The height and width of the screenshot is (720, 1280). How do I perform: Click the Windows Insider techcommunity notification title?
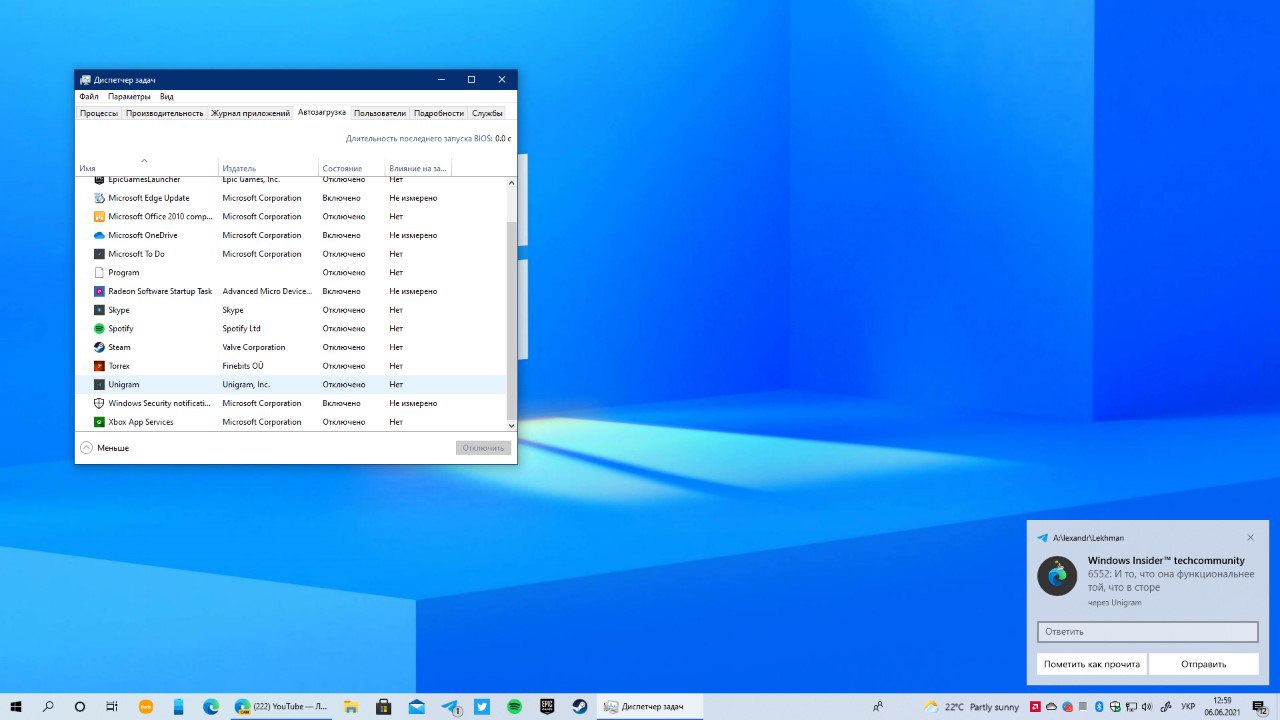(x=1166, y=561)
